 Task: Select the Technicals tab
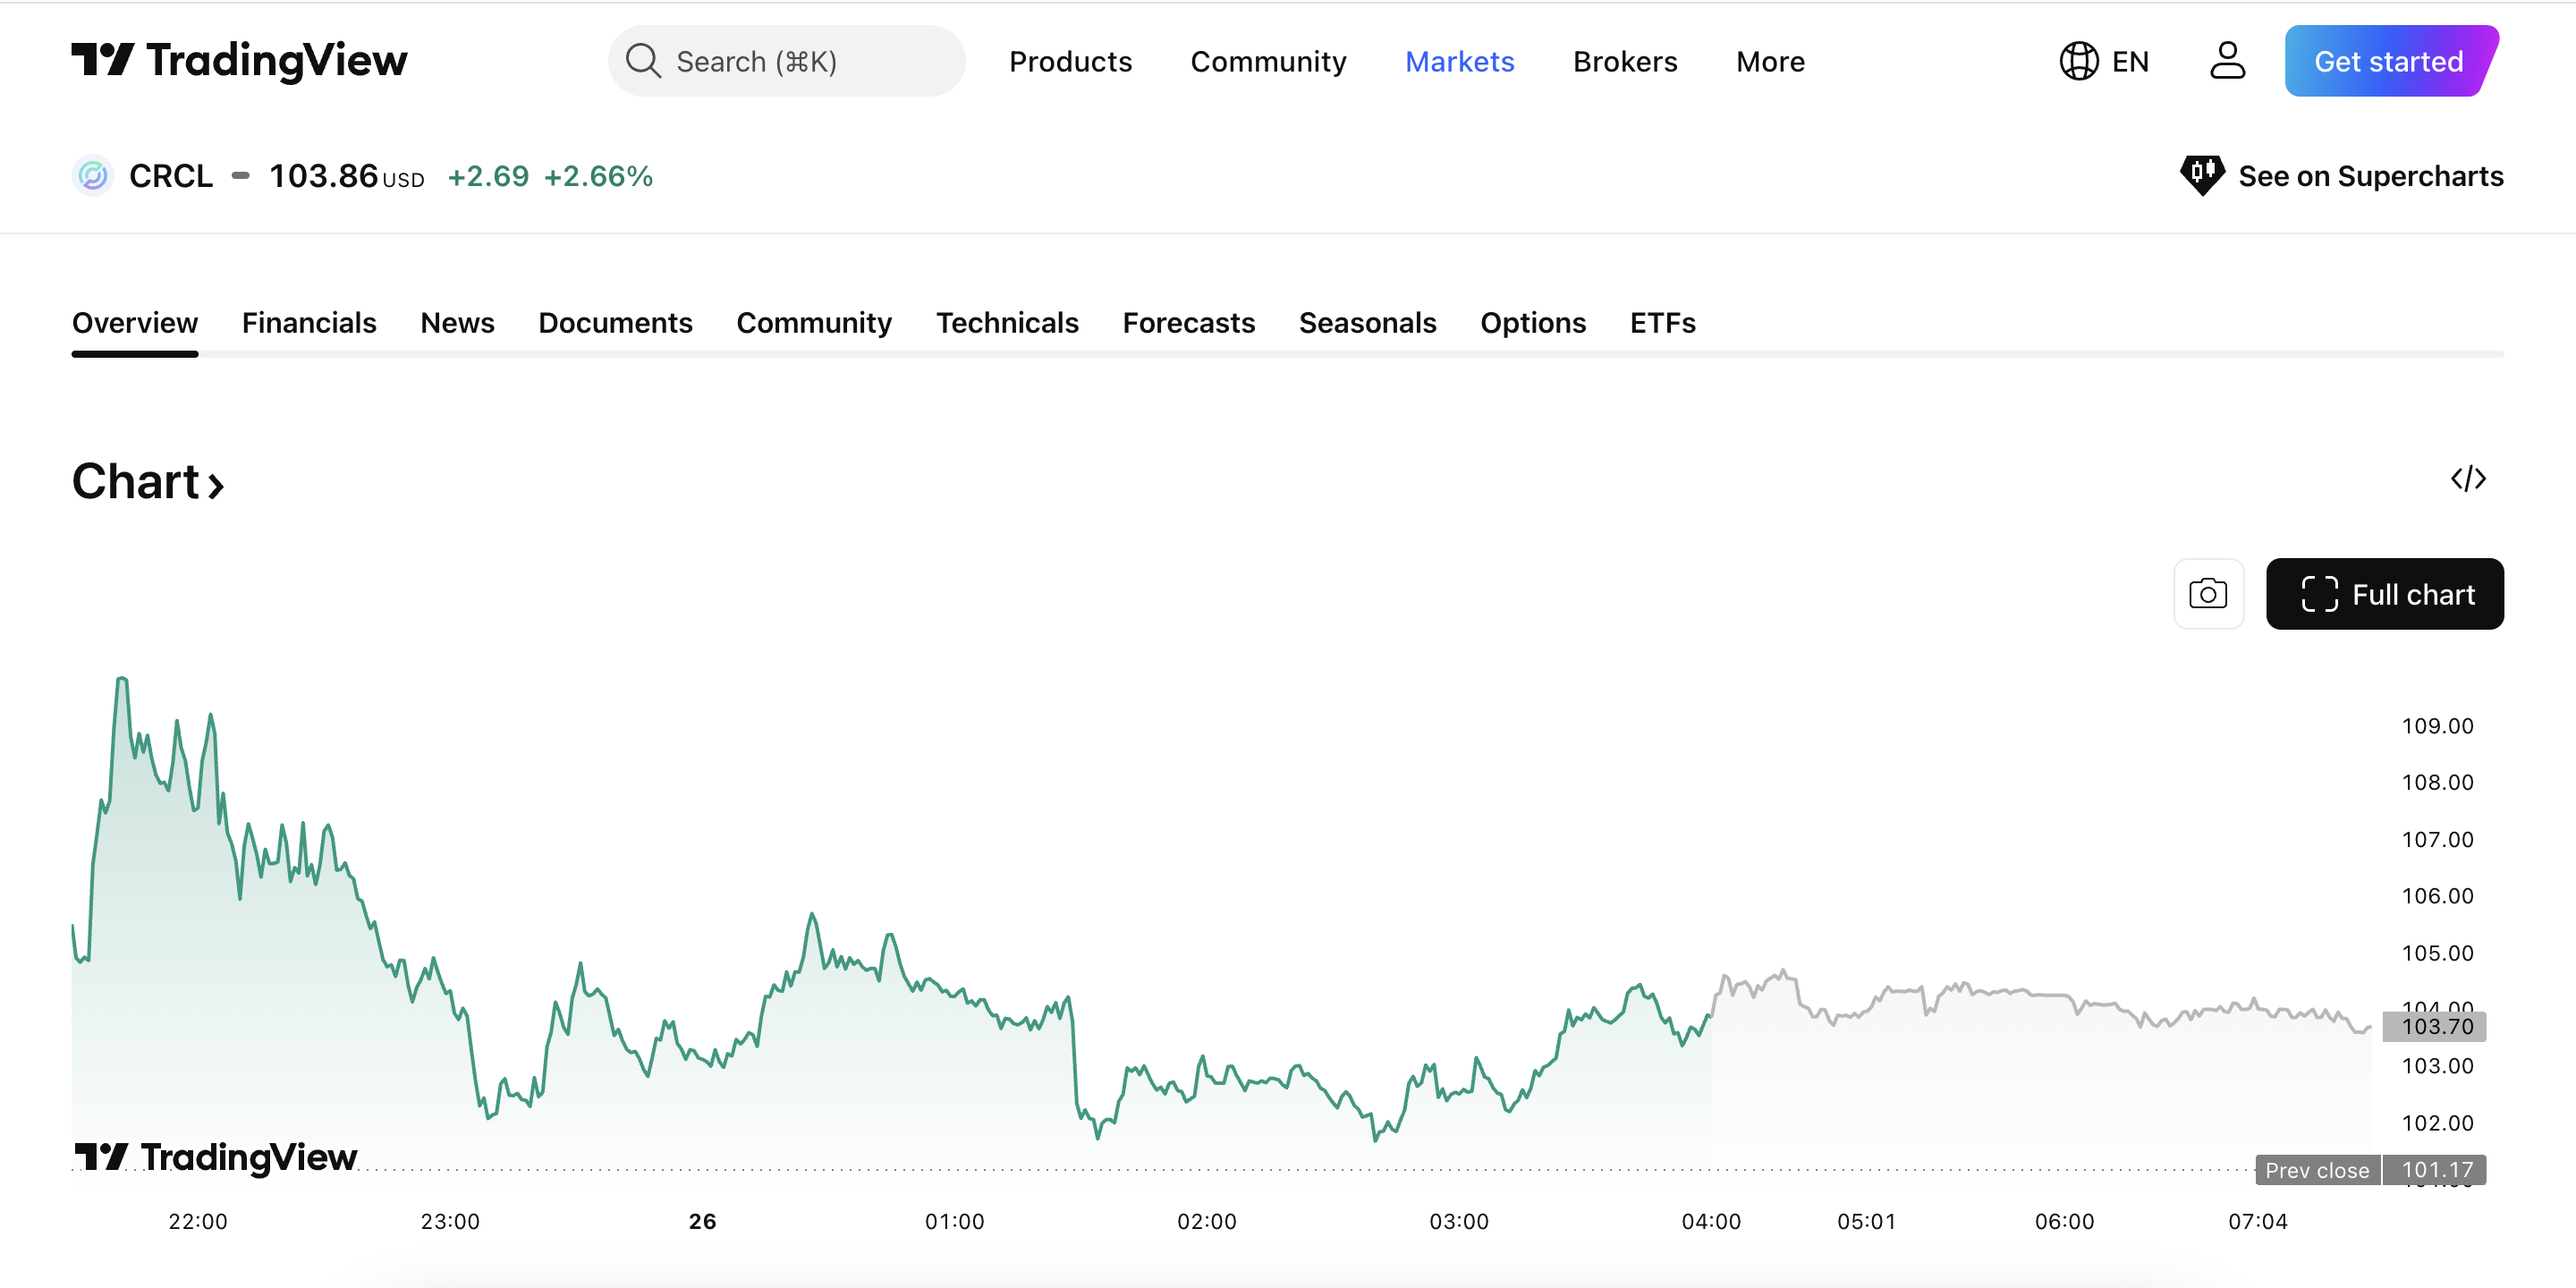[x=1007, y=322]
